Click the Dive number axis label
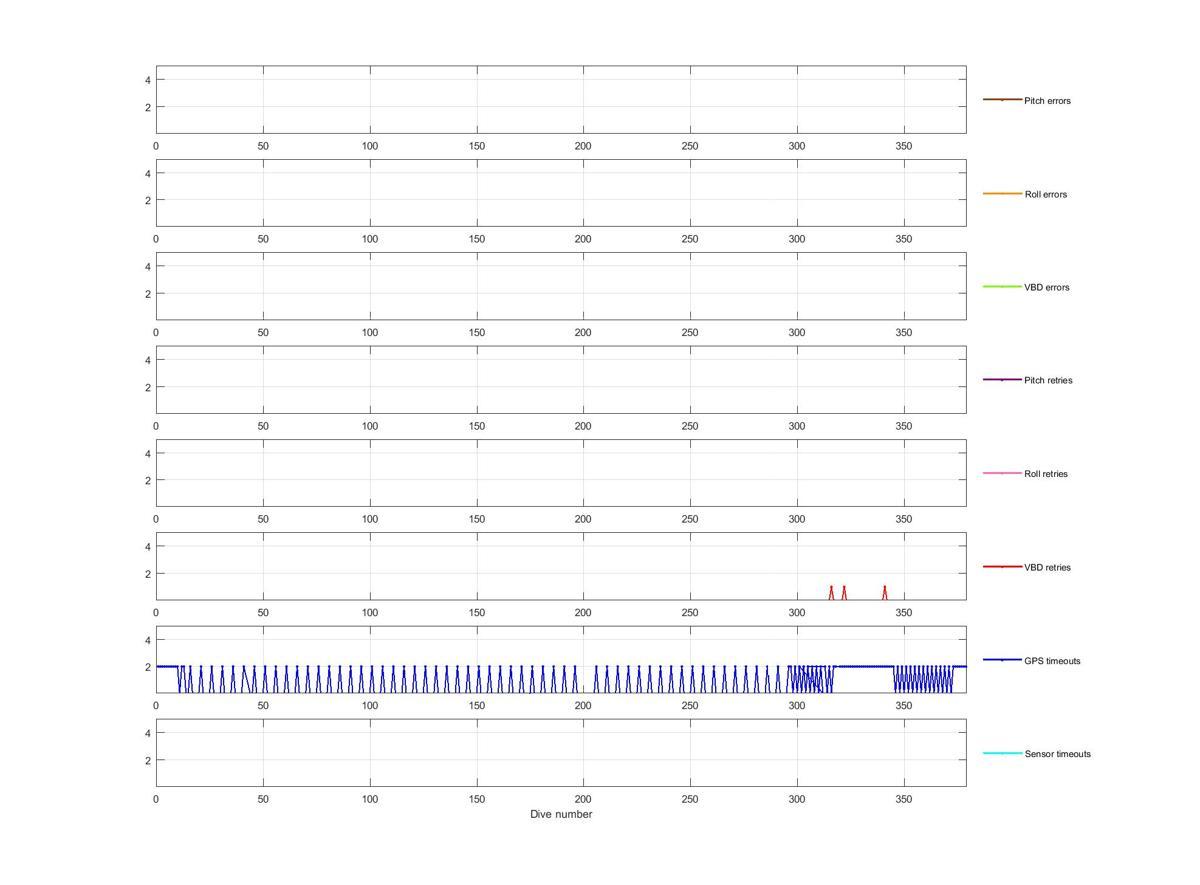This screenshot has width=1200, height=885. (x=561, y=814)
